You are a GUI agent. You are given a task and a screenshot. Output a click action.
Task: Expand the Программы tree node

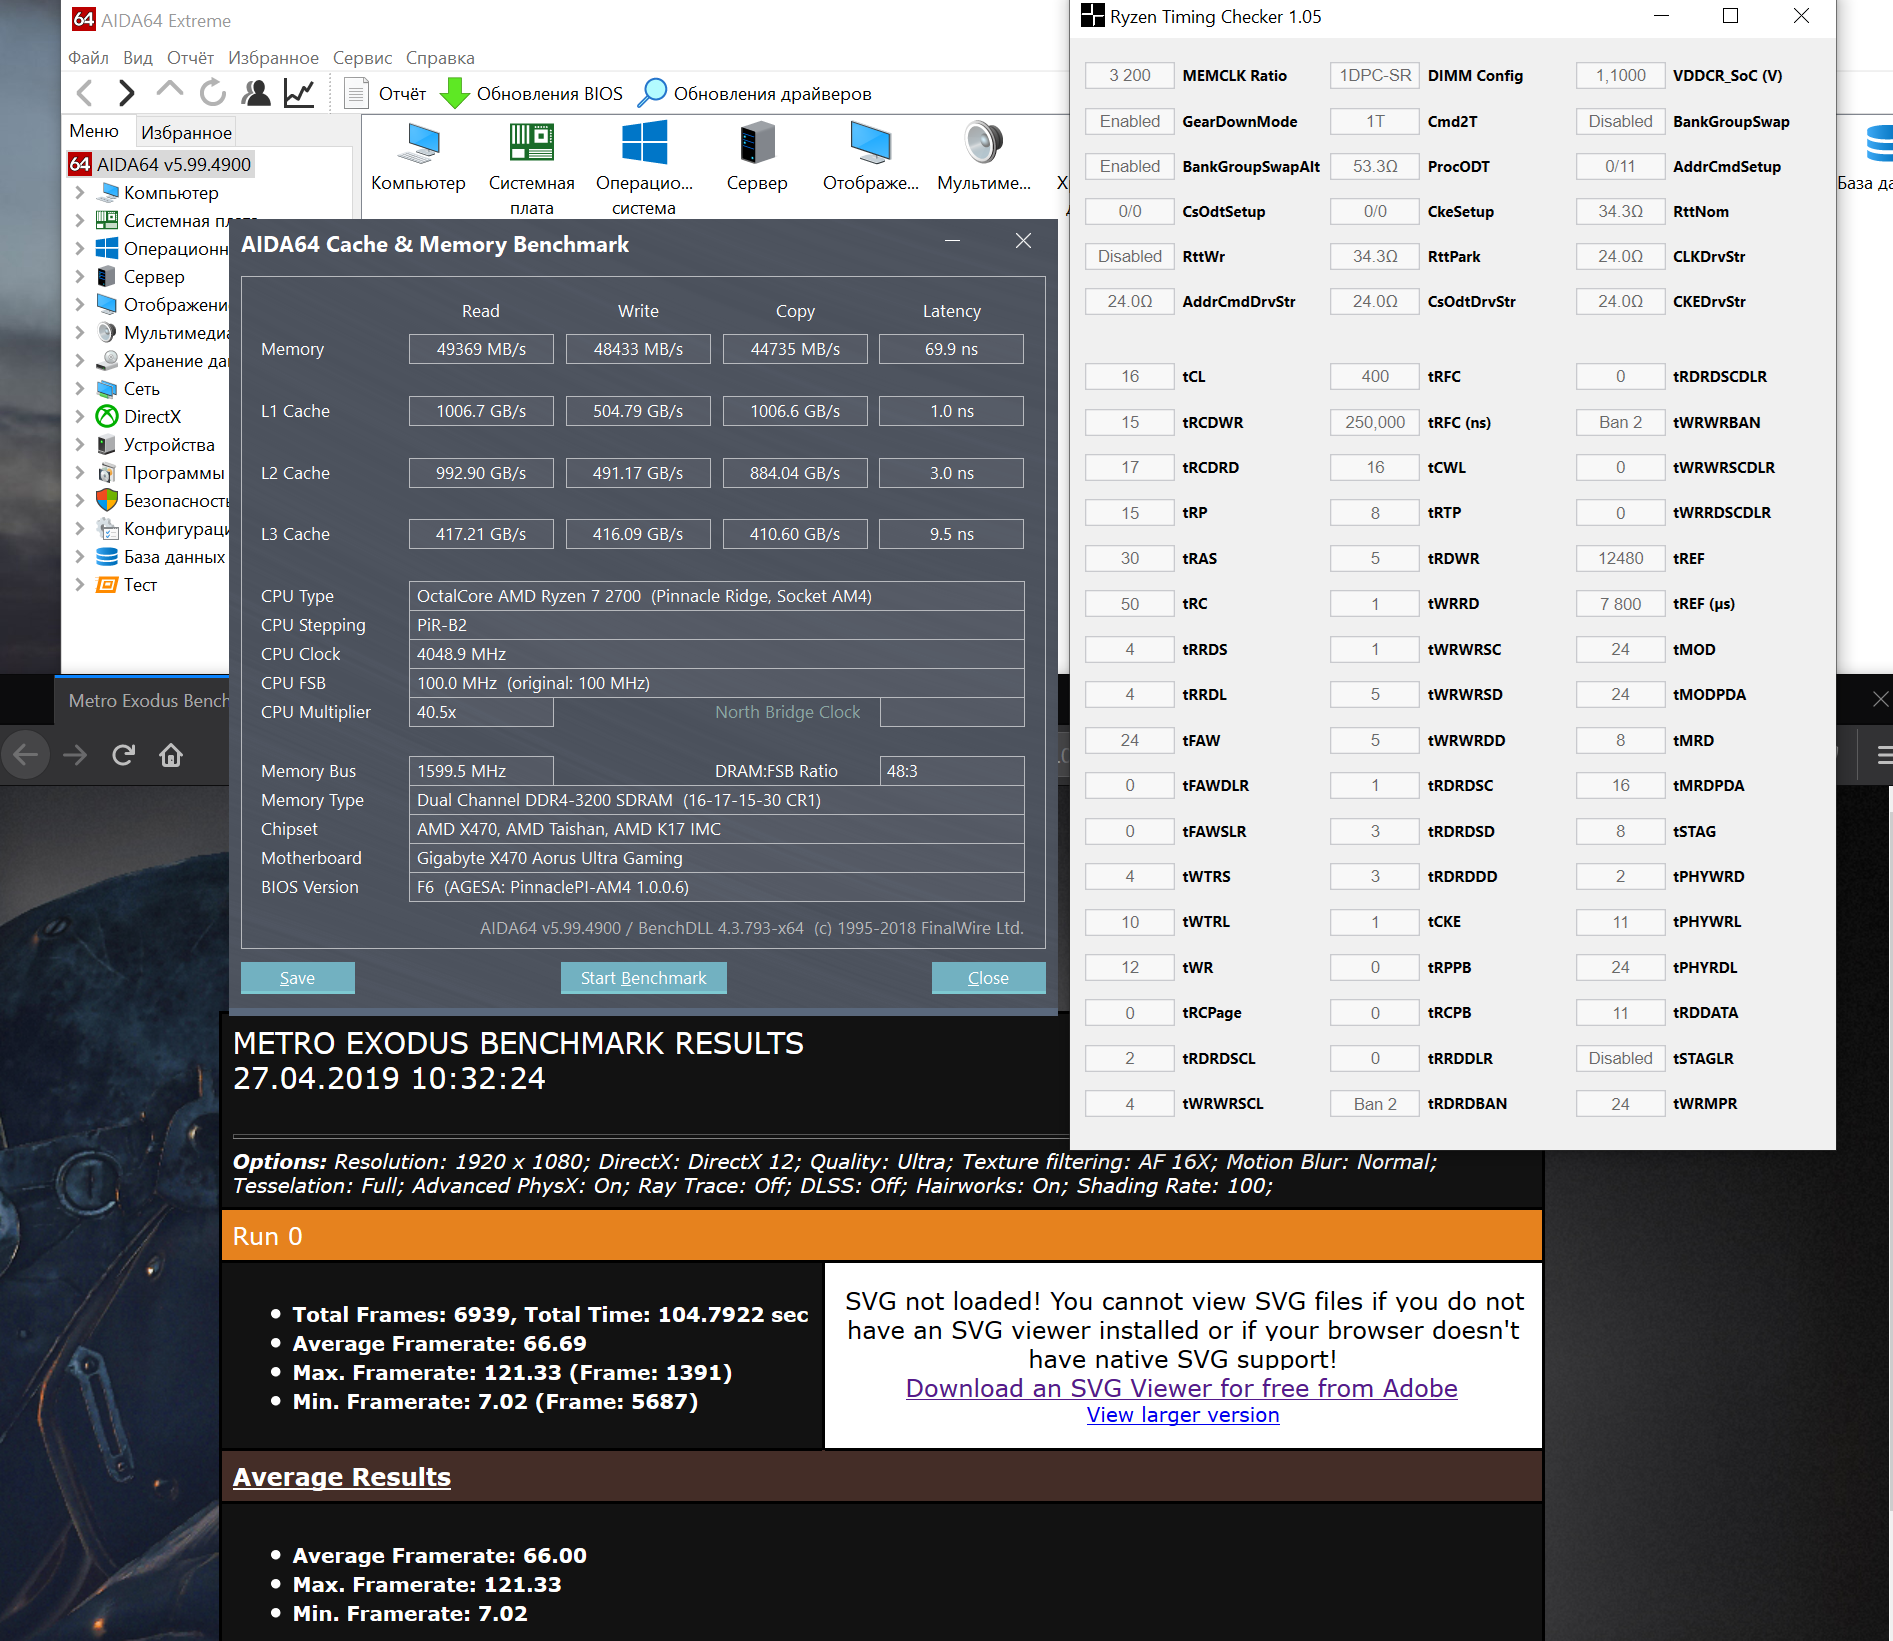tap(80, 473)
